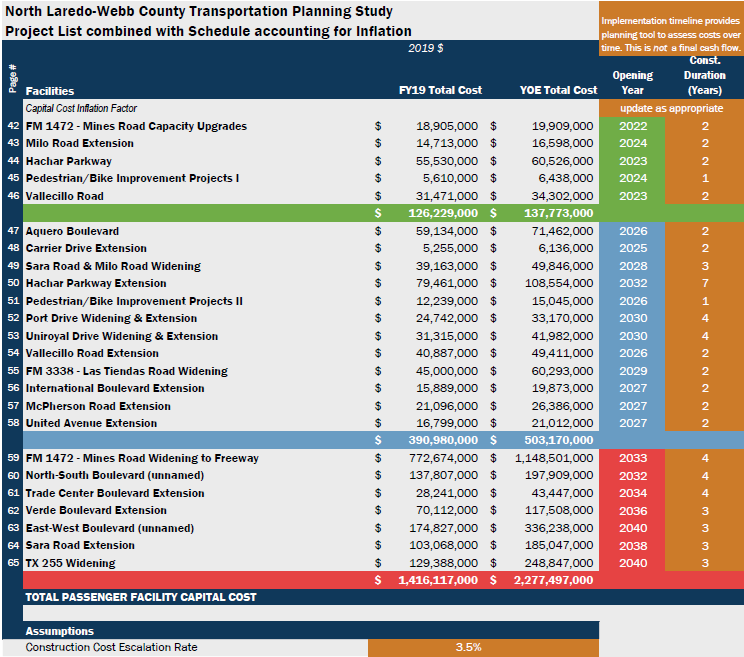Click the red subtotal 2,277,497,000 cell
Screen dimensions: 744x657
[546, 580]
